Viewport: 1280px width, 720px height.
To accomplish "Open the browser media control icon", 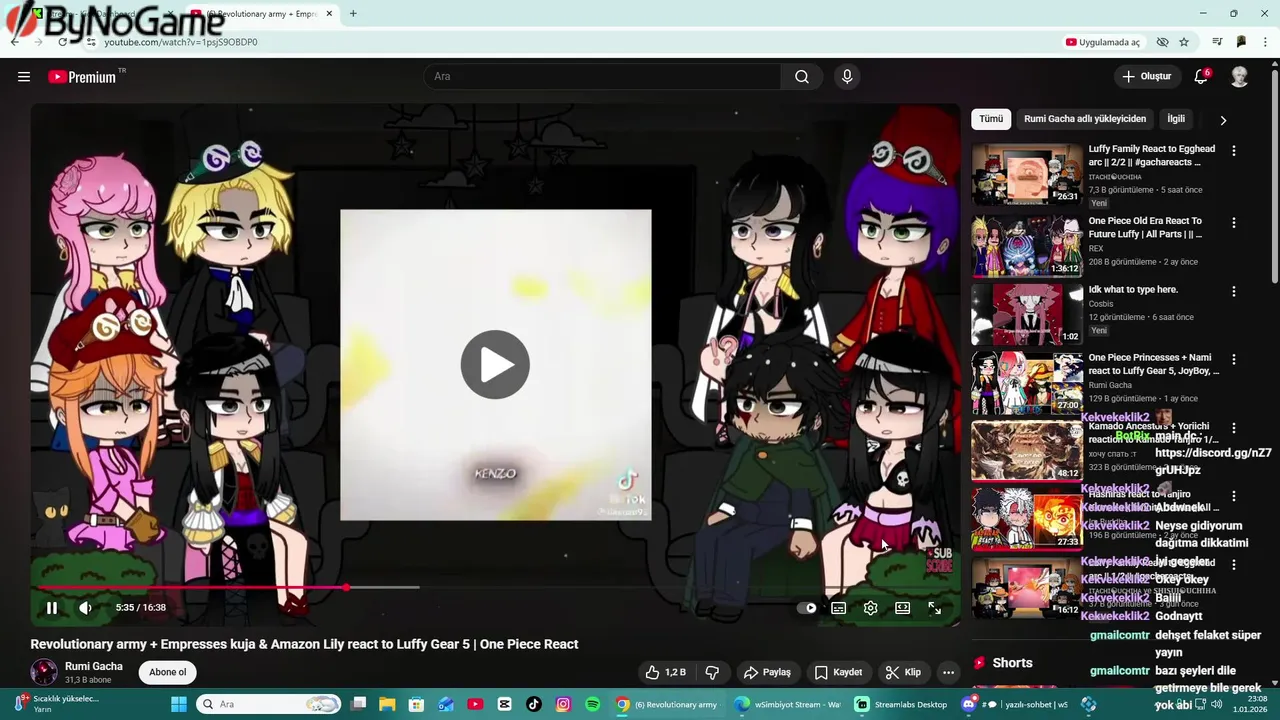I will pos(1217,42).
